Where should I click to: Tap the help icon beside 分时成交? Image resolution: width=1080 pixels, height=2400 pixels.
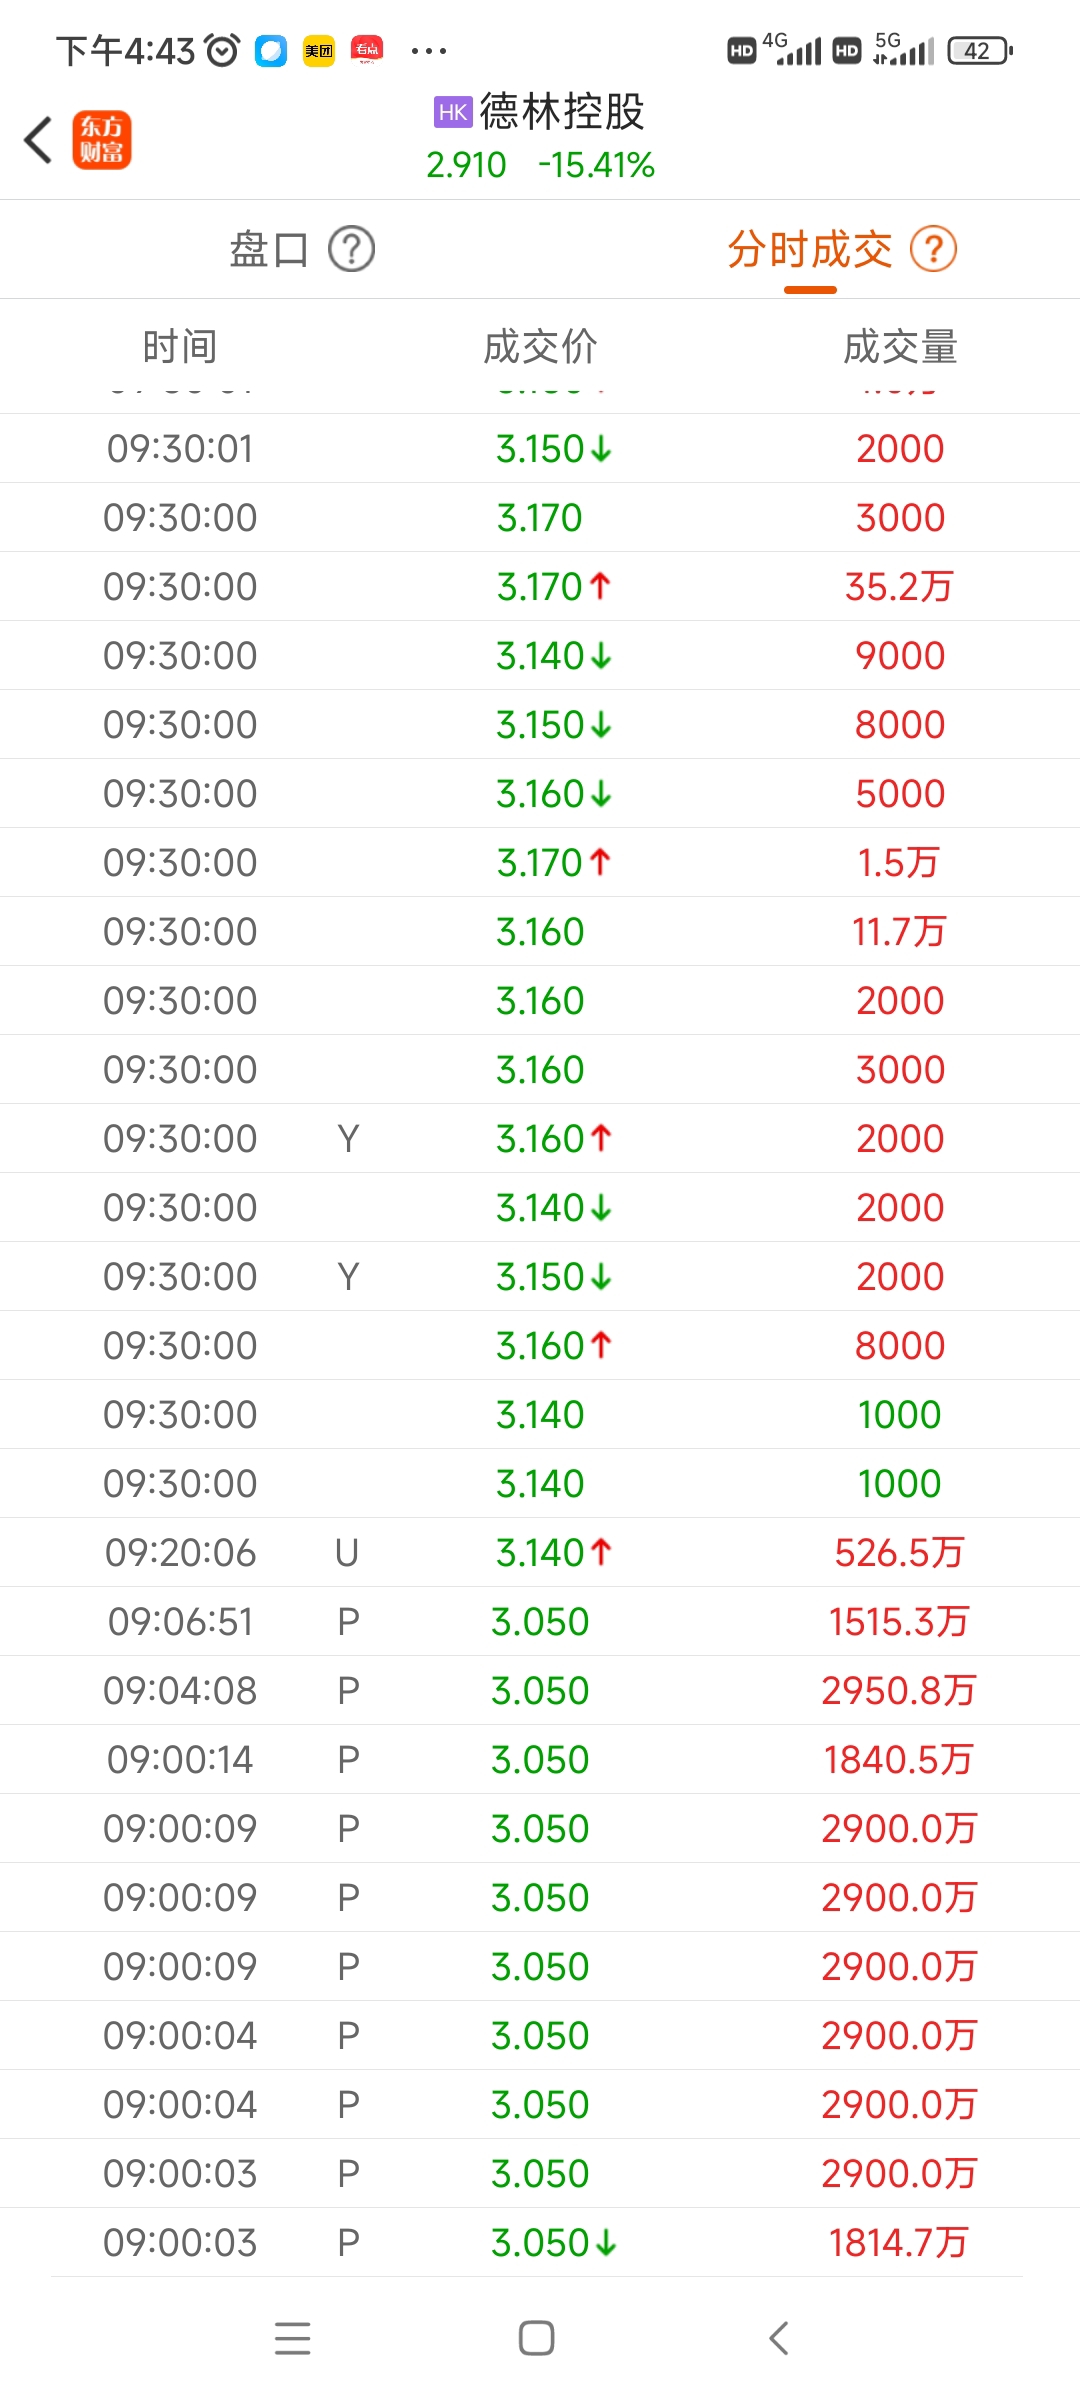933,249
